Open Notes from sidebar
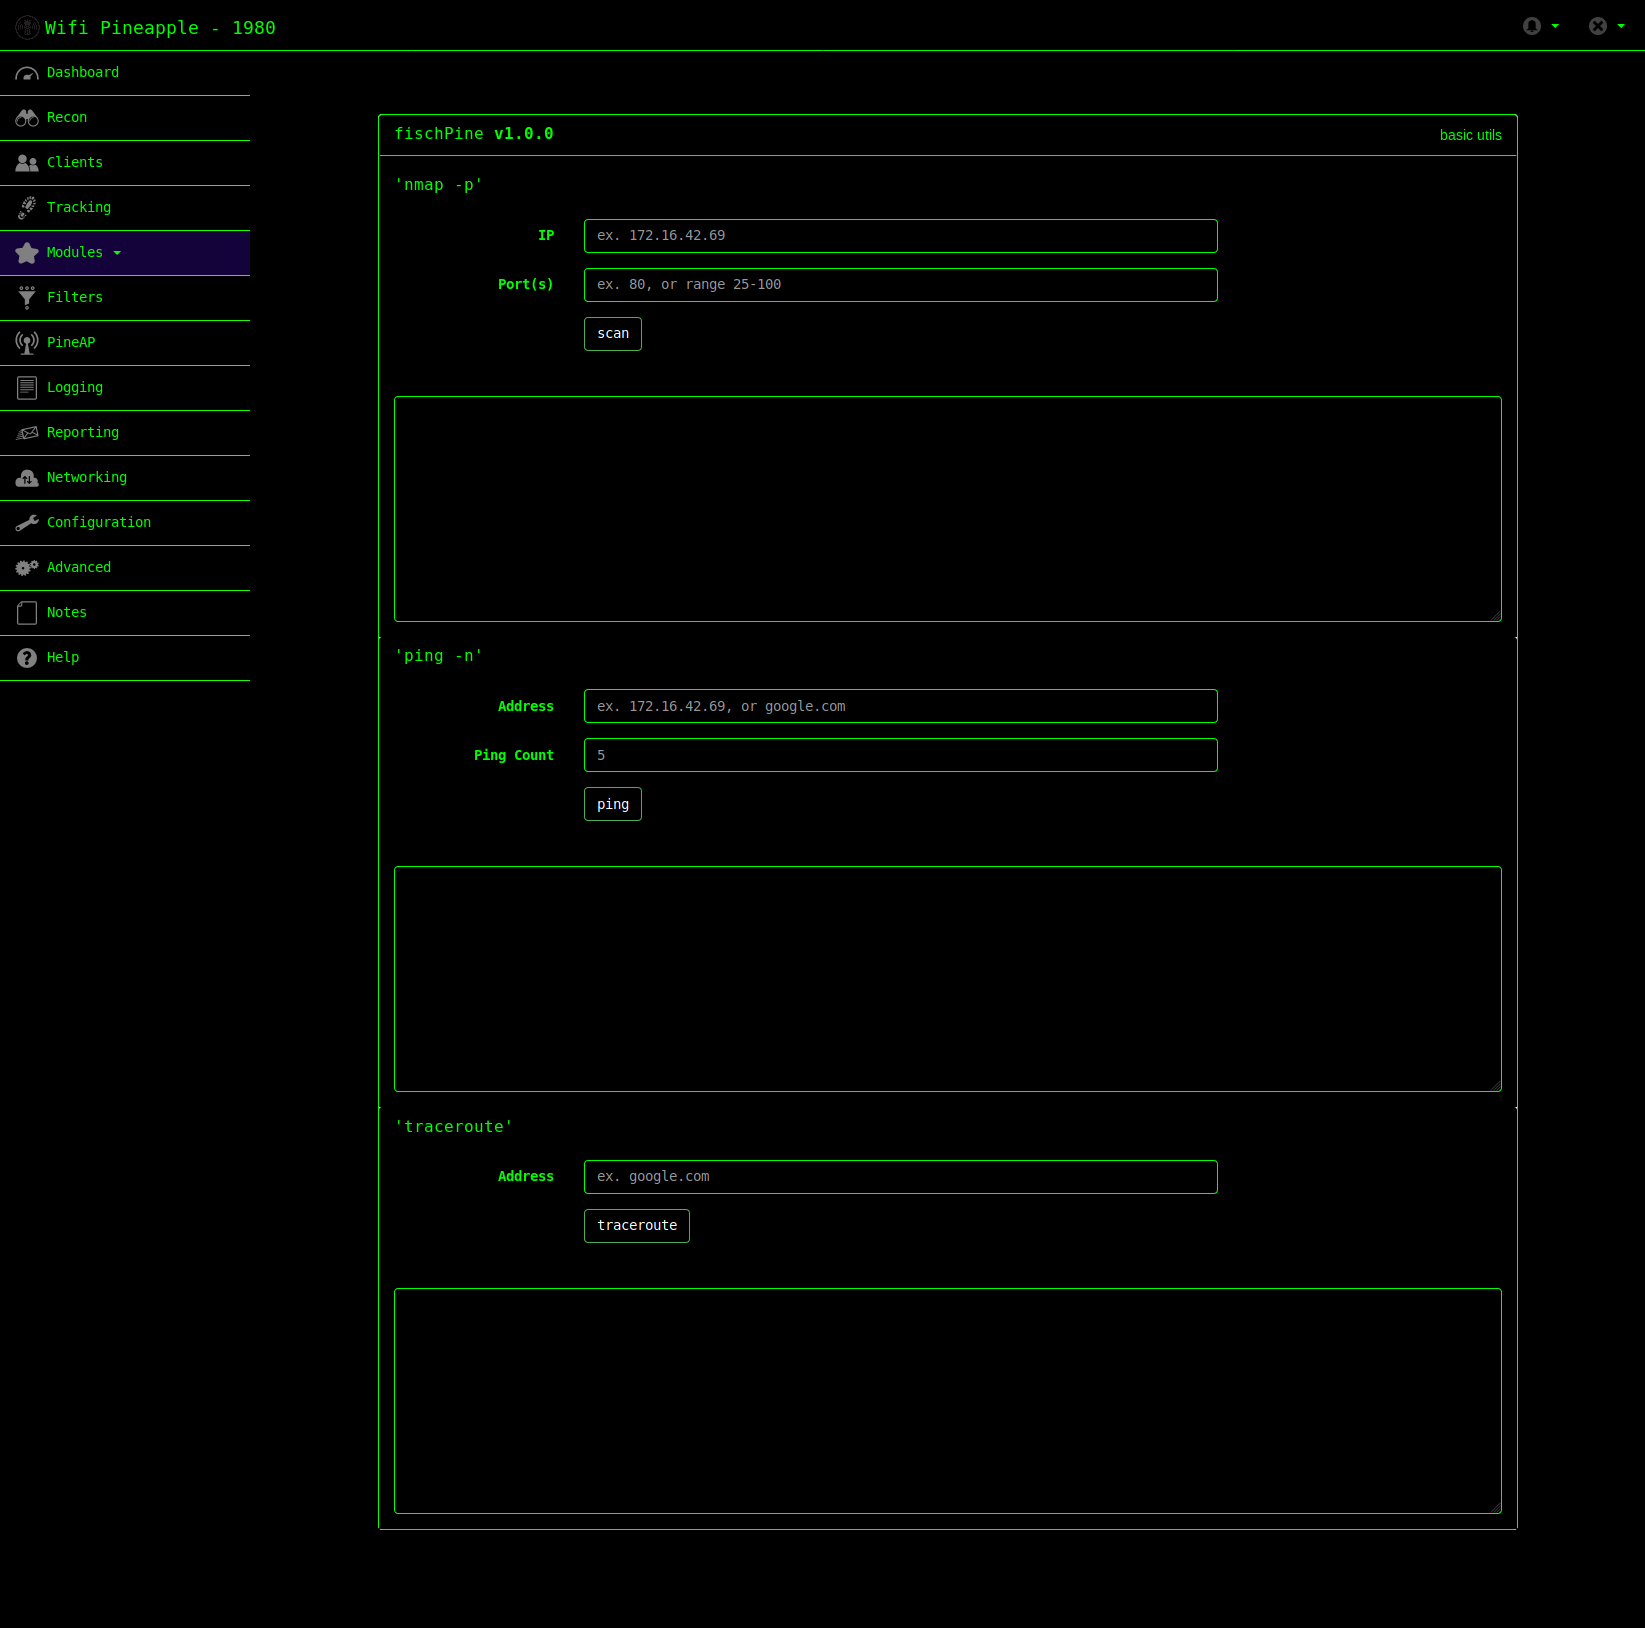Image resolution: width=1645 pixels, height=1628 pixels. click(125, 613)
